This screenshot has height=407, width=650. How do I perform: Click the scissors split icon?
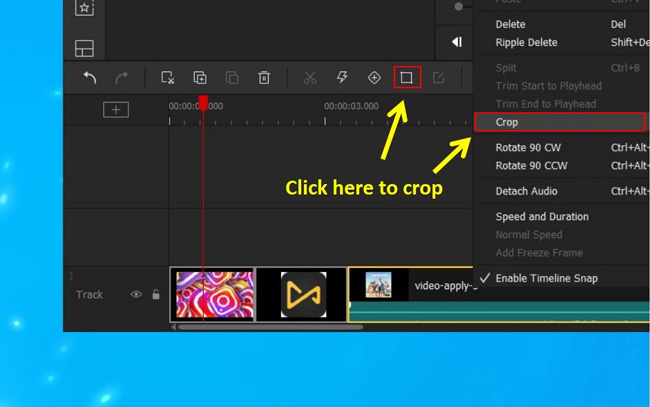click(310, 78)
